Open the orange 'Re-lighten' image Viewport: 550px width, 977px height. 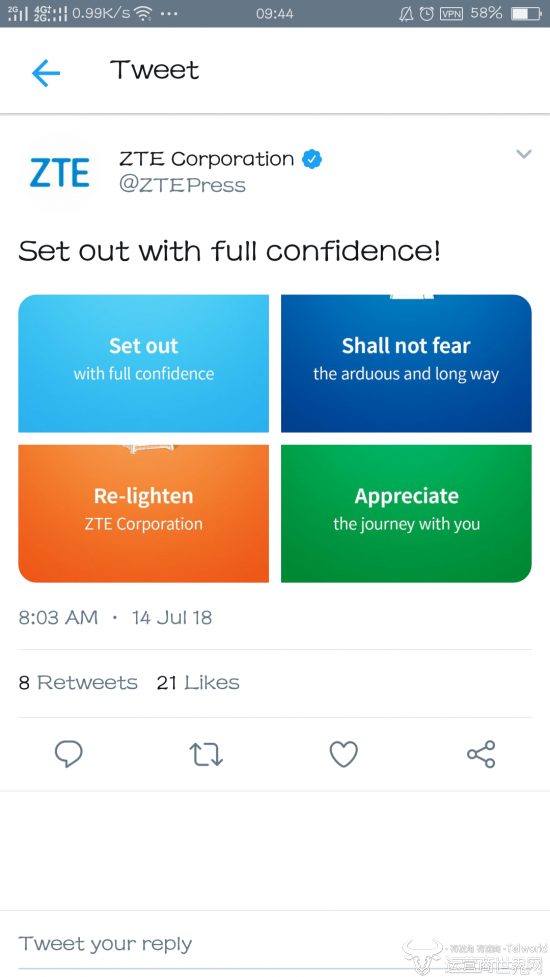143,513
